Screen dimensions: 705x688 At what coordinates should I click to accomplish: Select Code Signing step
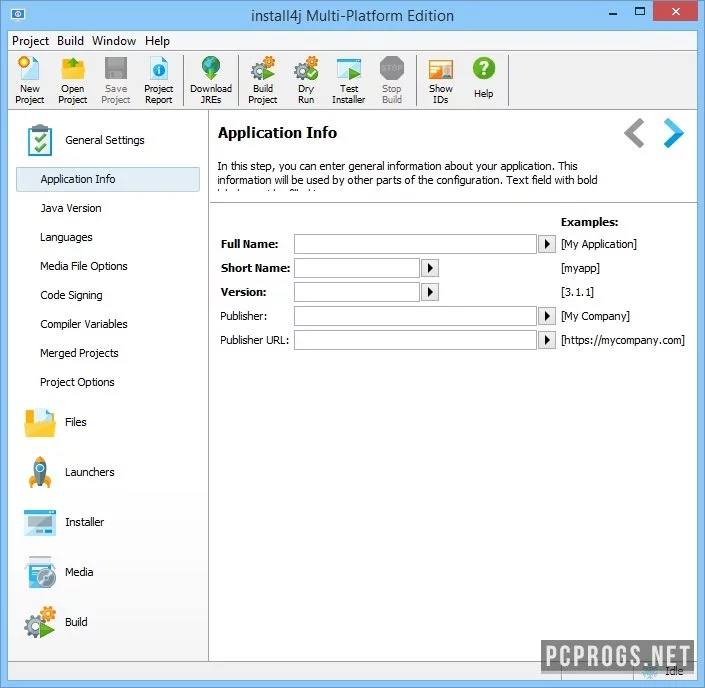click(71, 295)
